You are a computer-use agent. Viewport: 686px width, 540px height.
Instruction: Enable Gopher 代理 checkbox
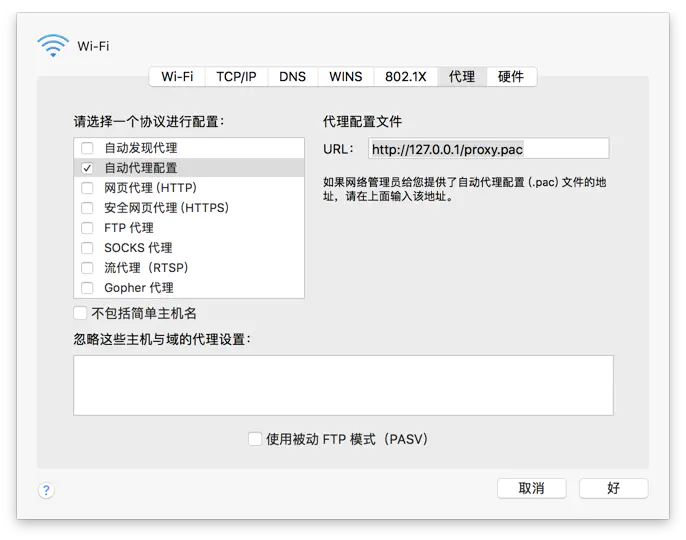coord(87,288)
